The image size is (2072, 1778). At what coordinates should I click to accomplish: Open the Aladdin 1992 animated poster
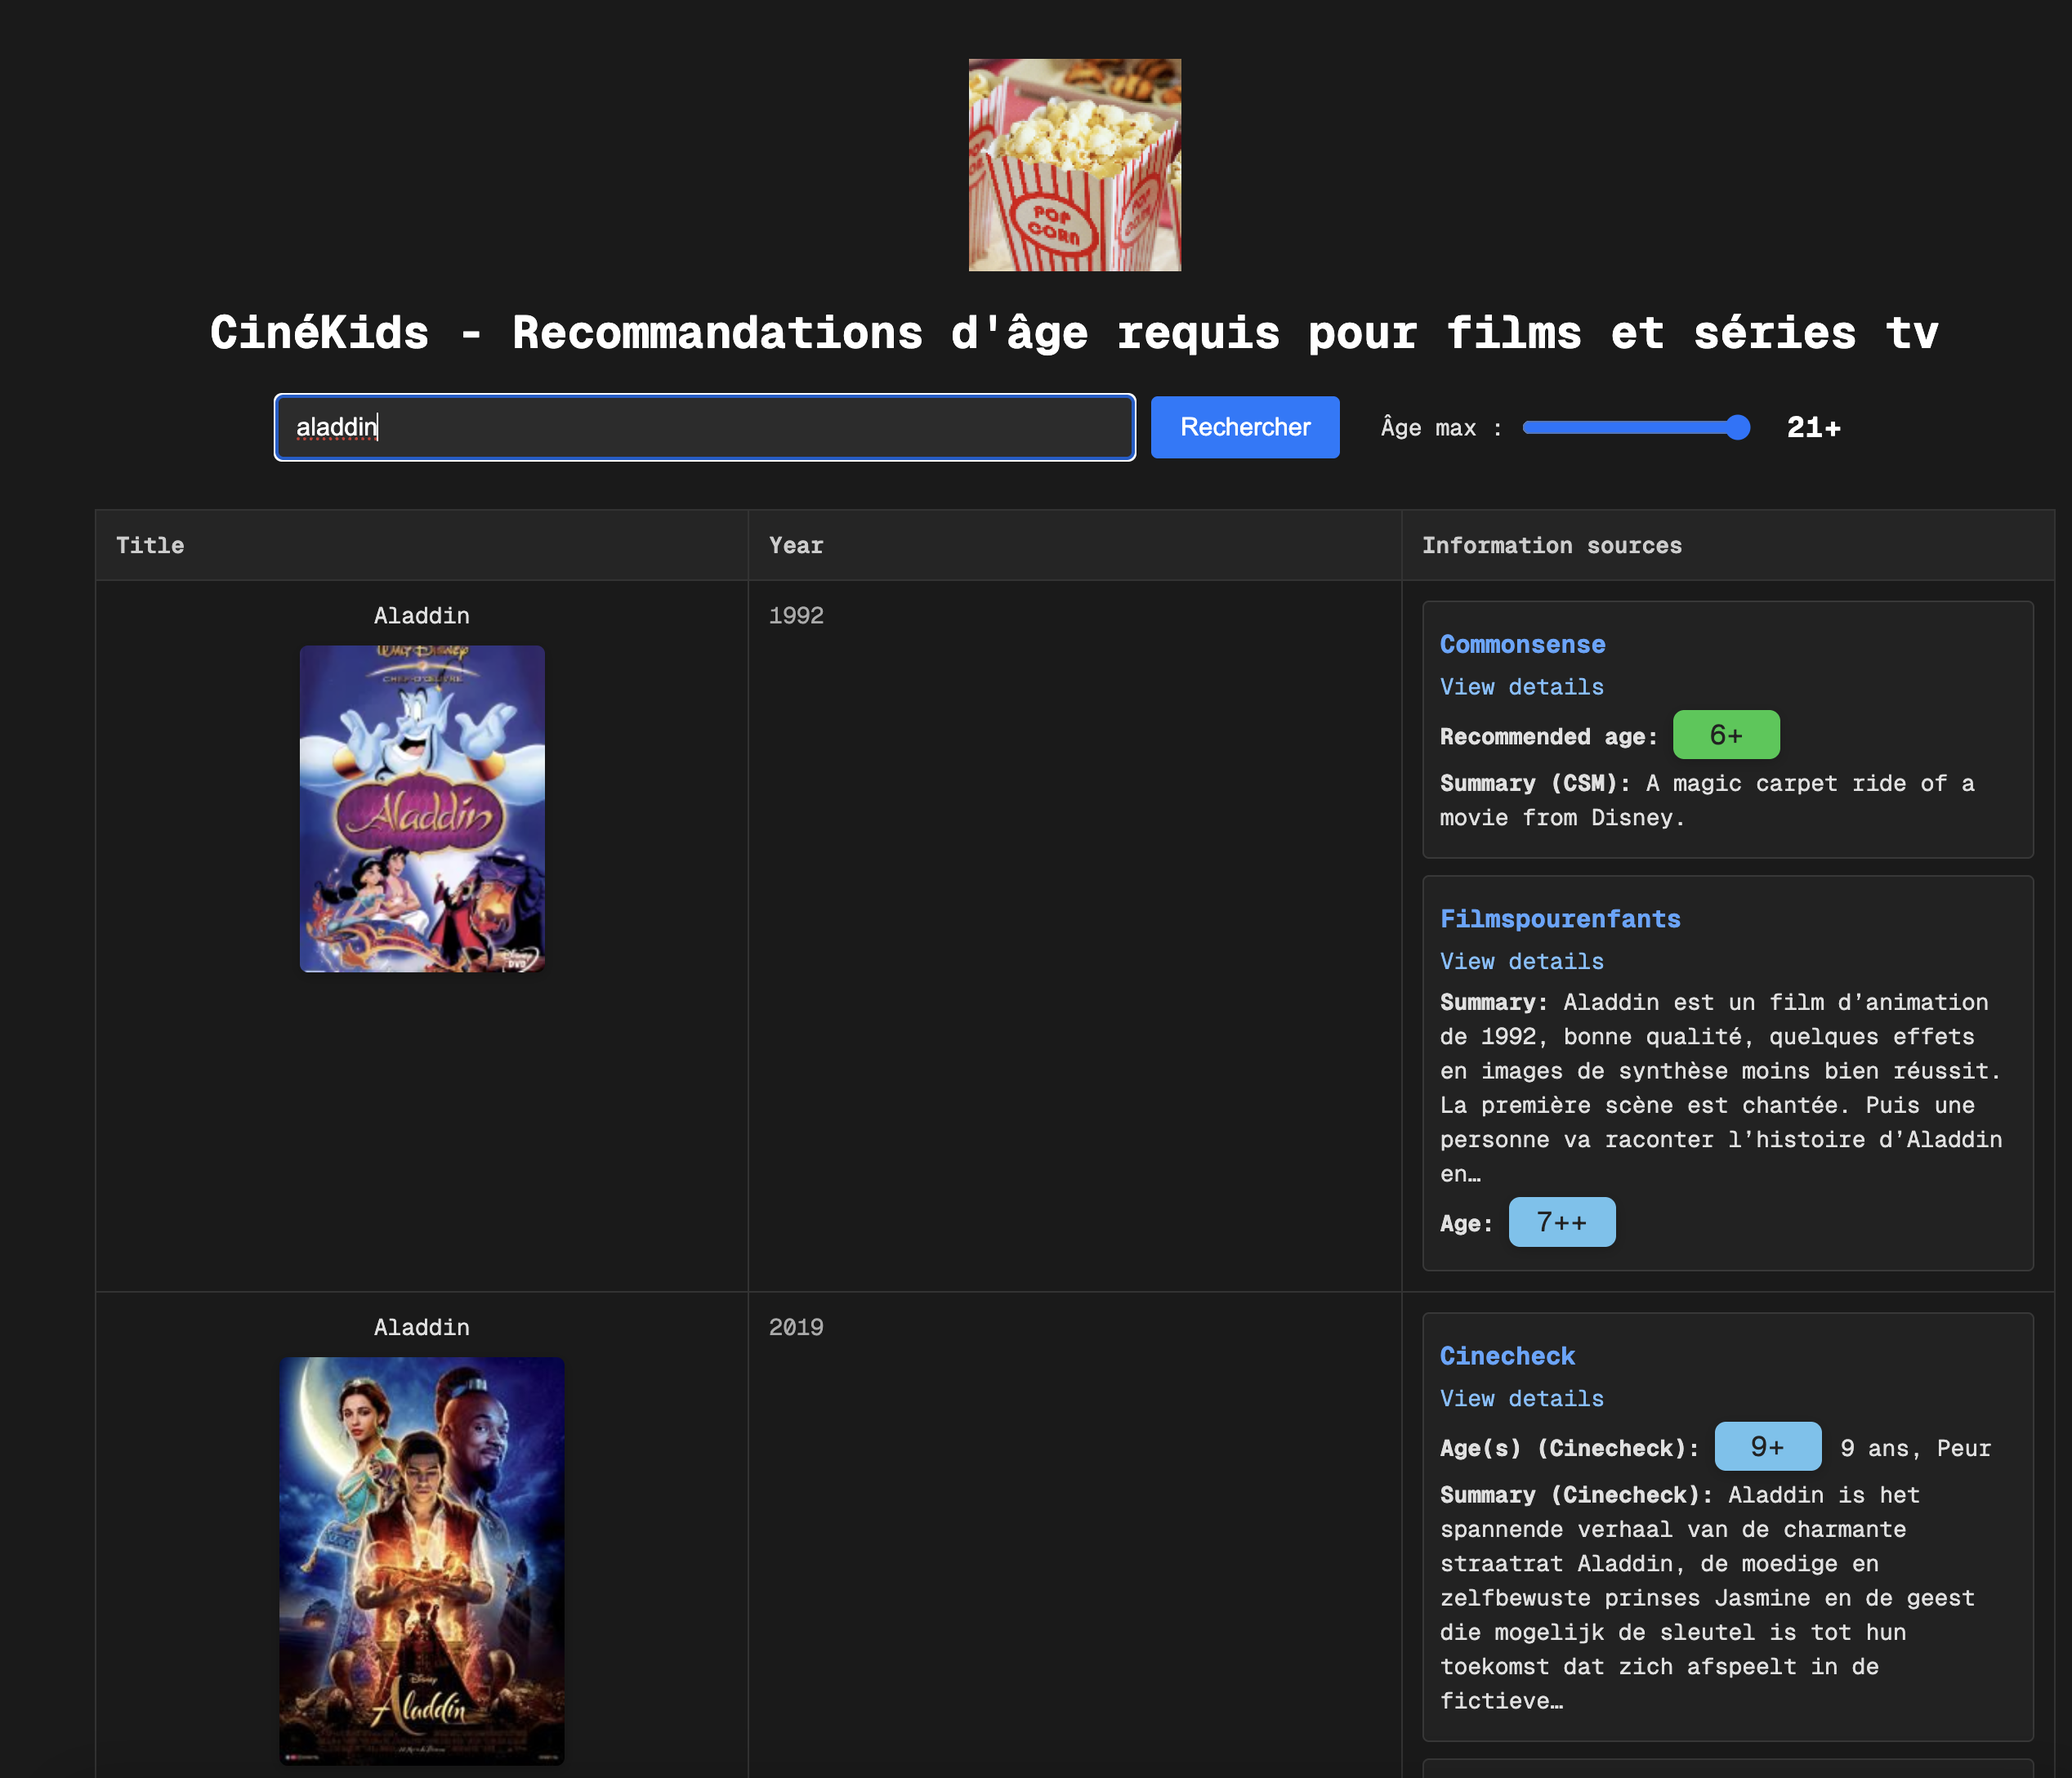422,808
